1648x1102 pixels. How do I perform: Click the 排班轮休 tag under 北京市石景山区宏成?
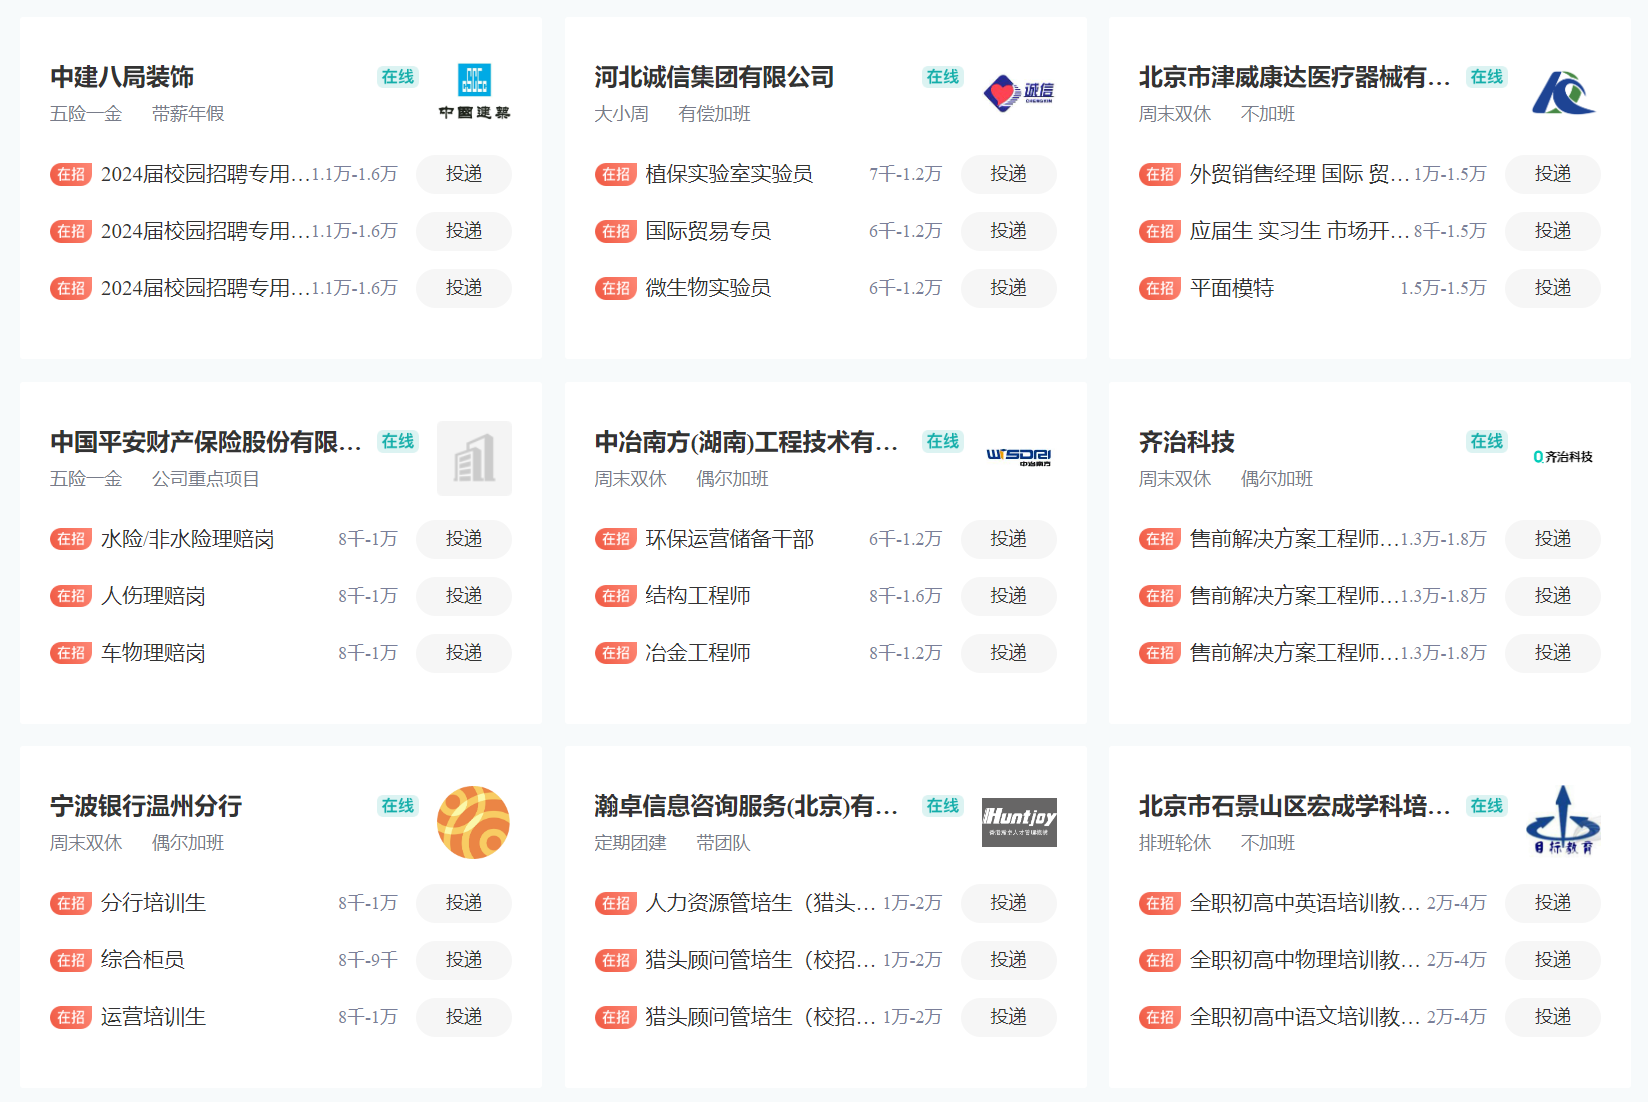point(1175,843)
